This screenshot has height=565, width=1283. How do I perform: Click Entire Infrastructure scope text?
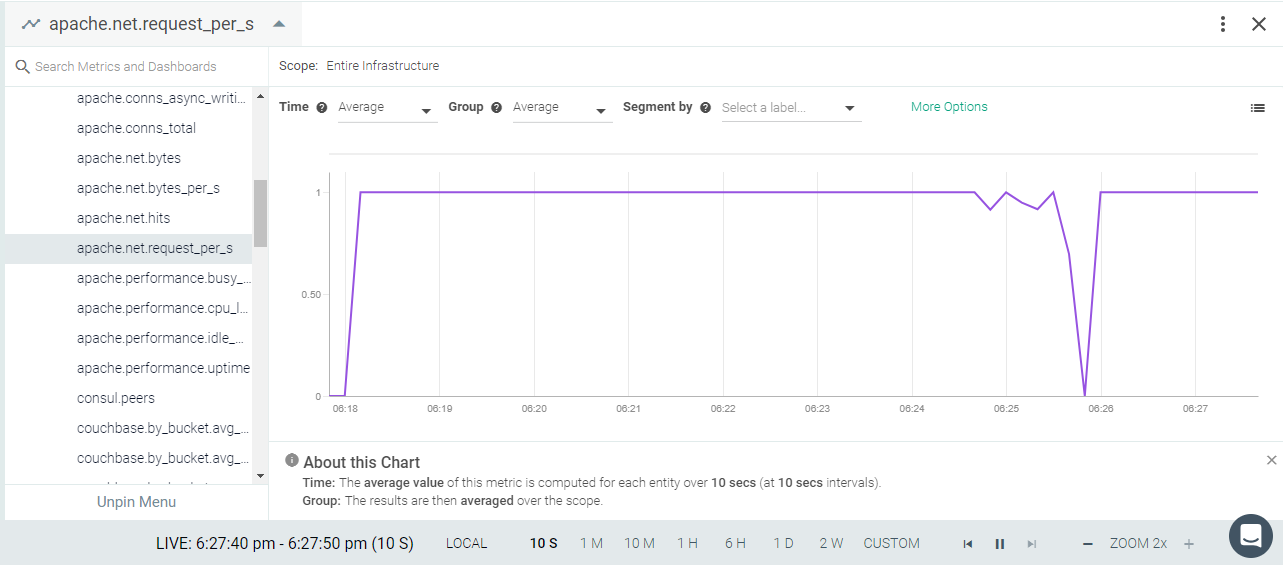pos(383,66)
